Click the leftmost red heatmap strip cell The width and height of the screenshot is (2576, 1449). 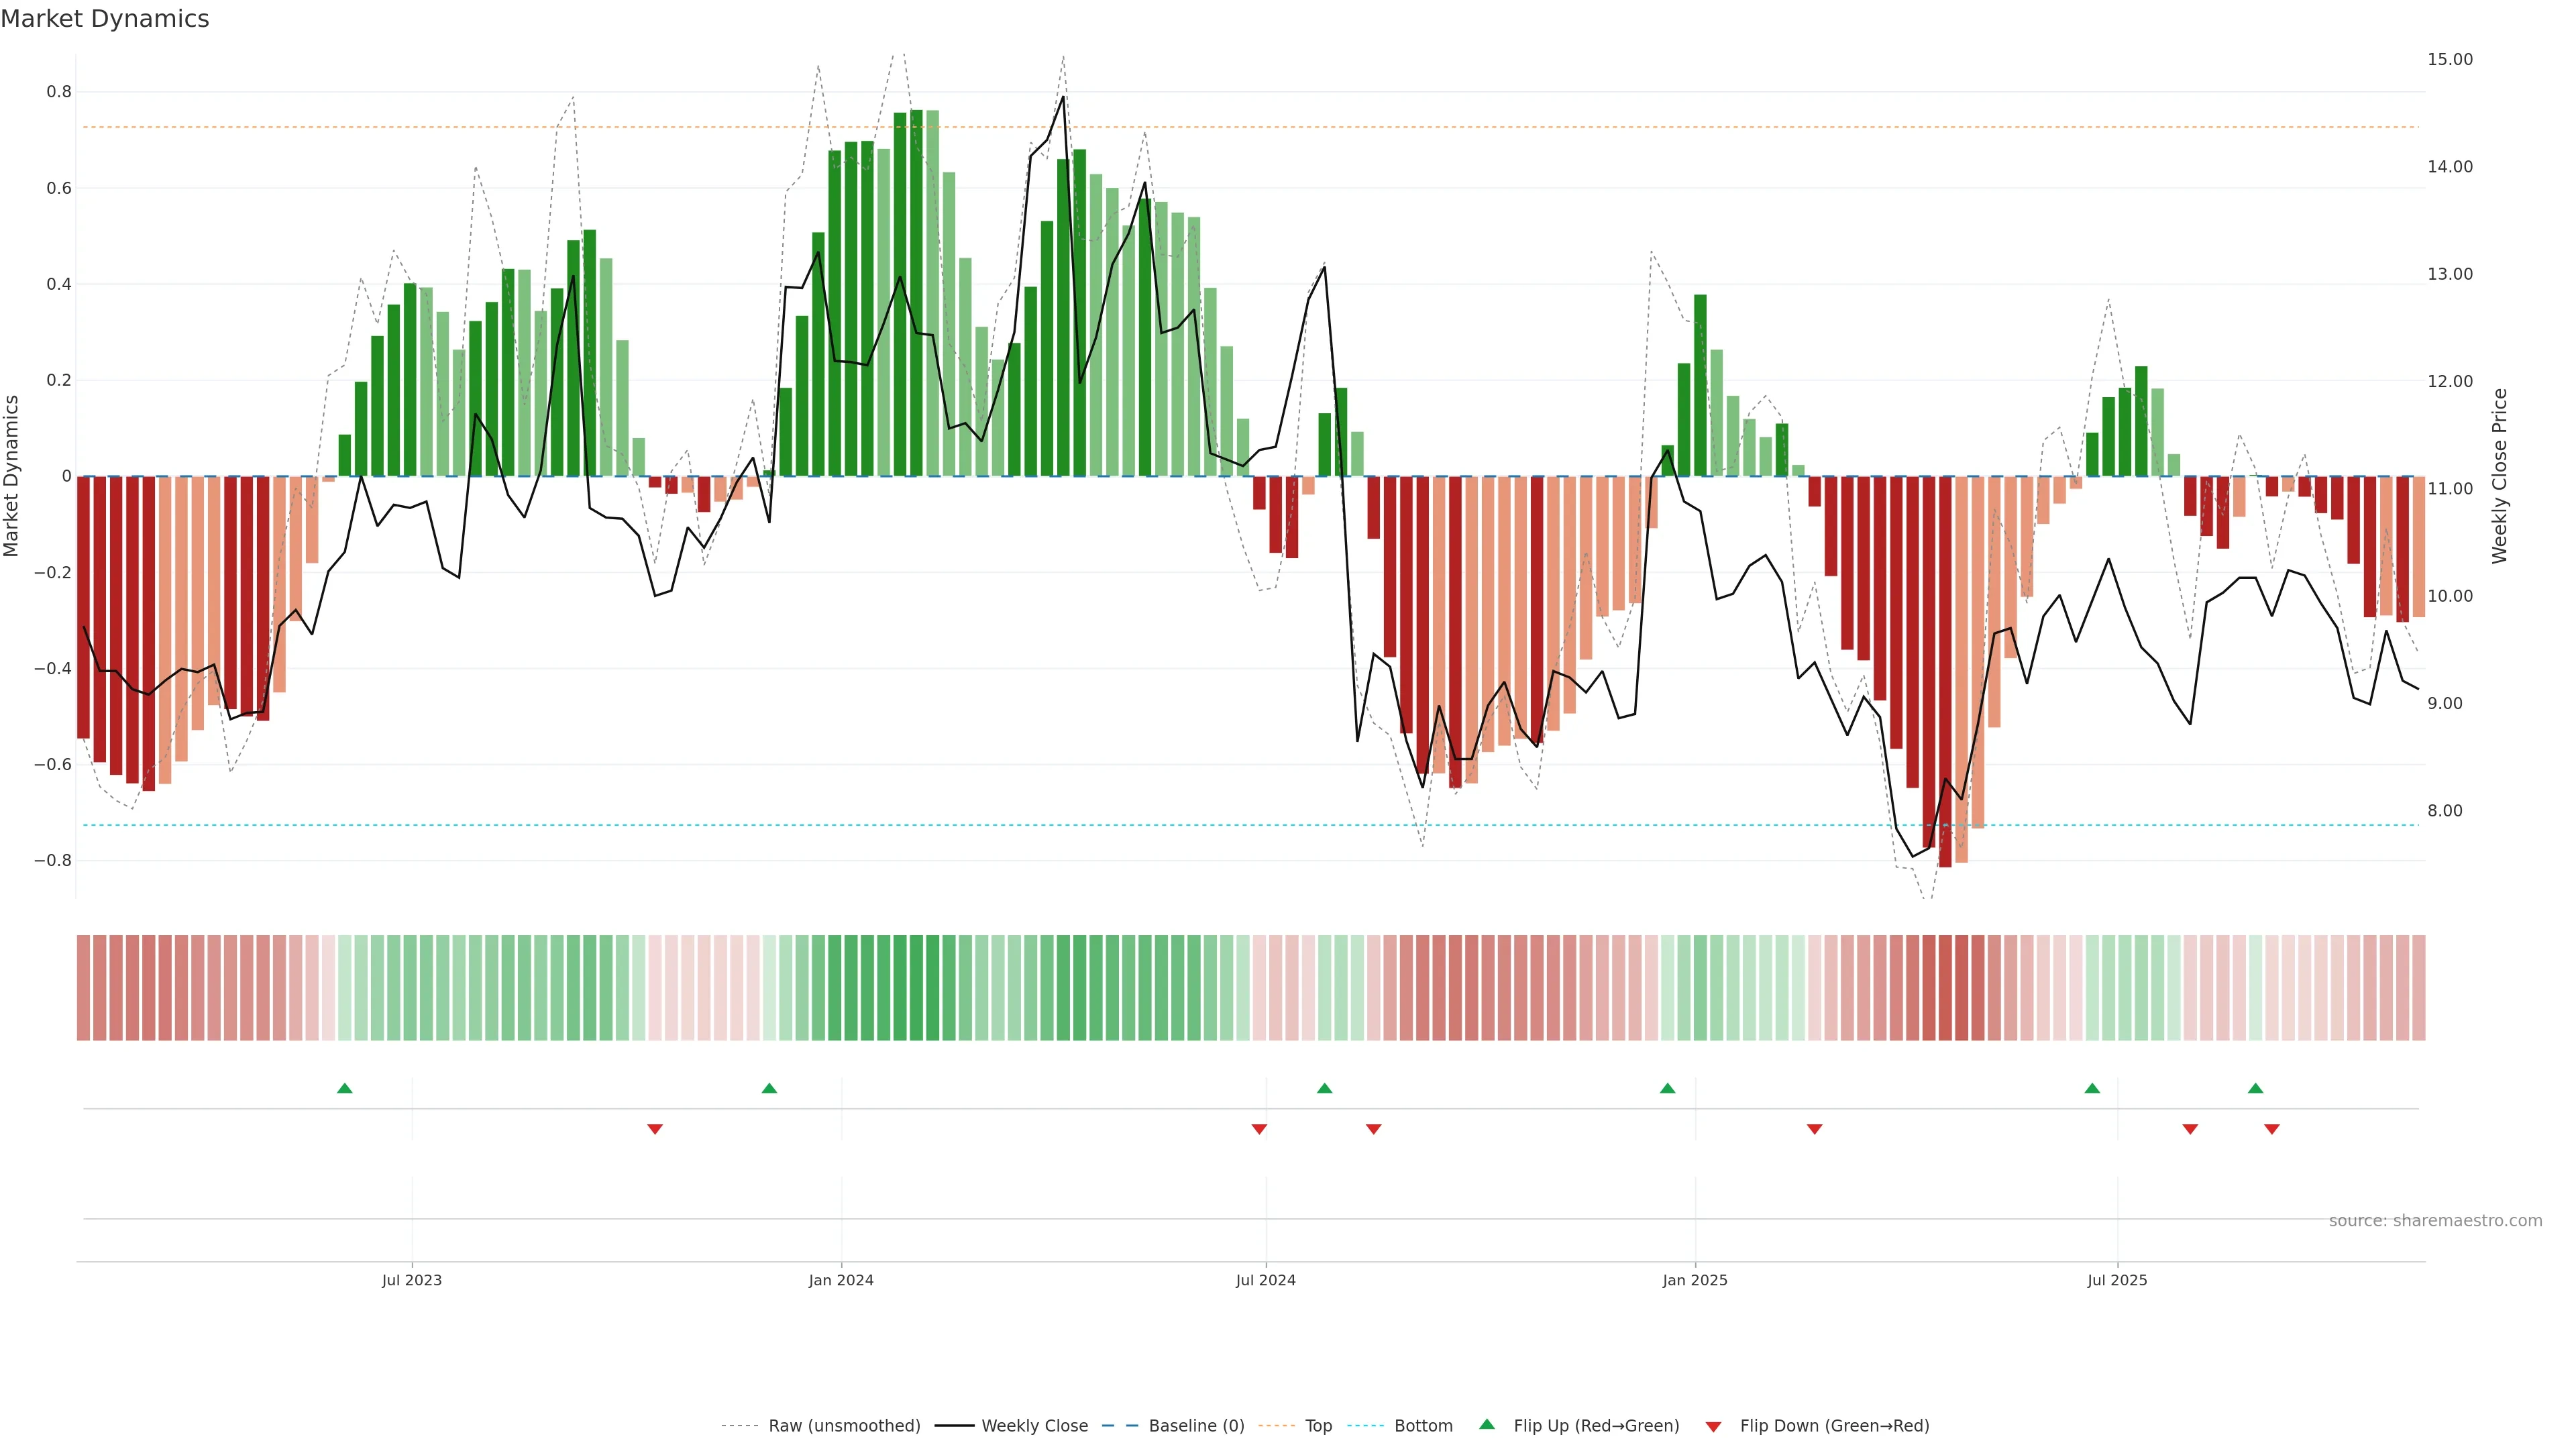coord(84,988)
